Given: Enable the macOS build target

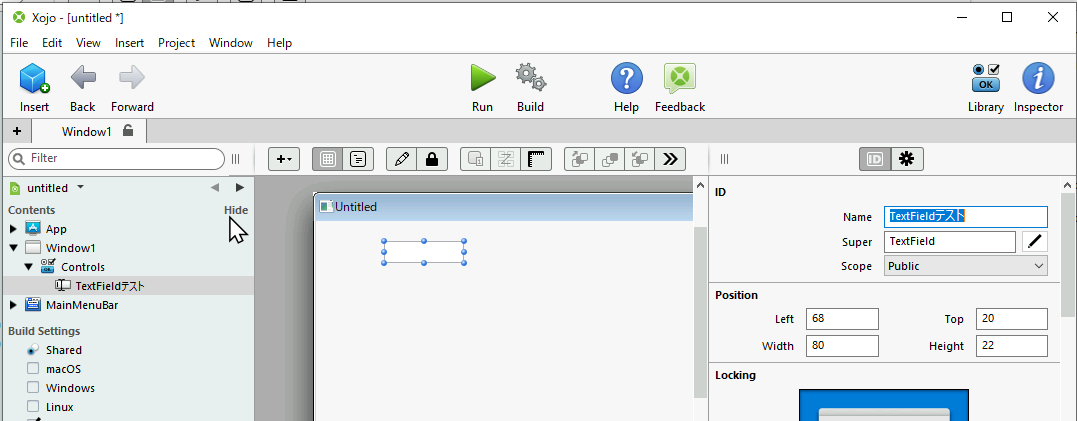Looking at the screenshot, I should 33,369.
